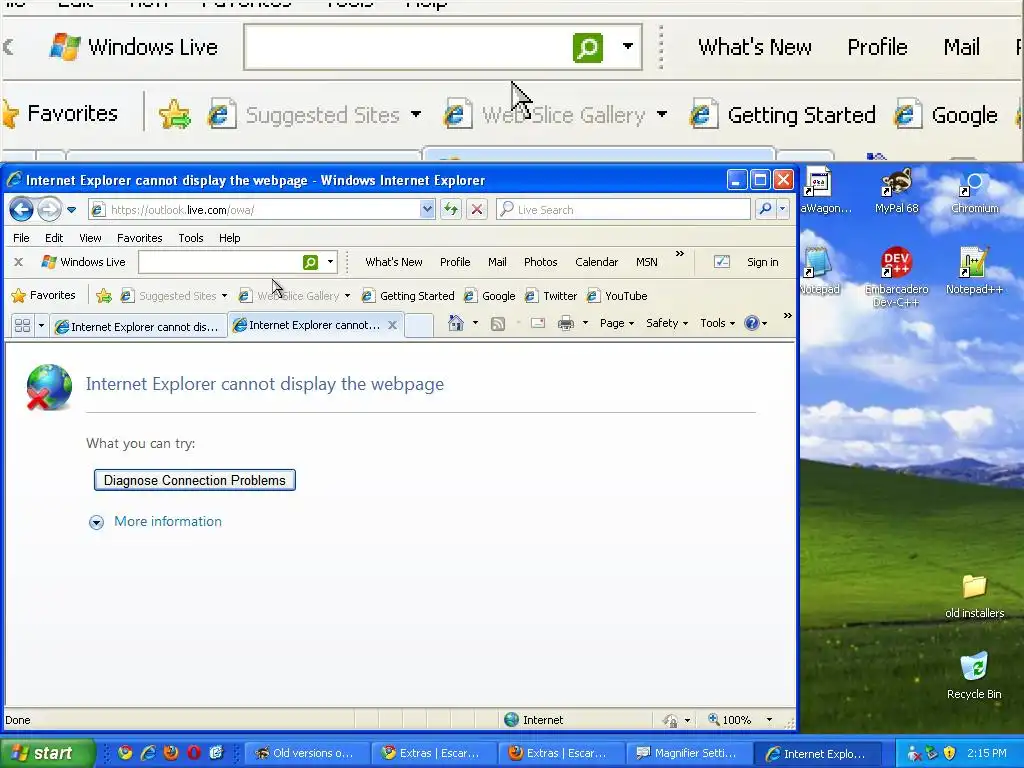
Task: Open a new blank tab
Action: pos(419,325)
